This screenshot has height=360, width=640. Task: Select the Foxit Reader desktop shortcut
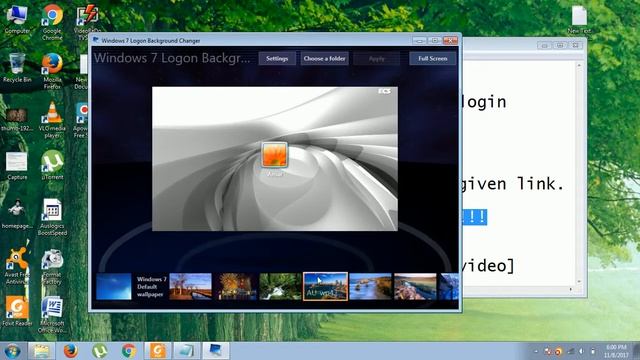tap(17, 311)
